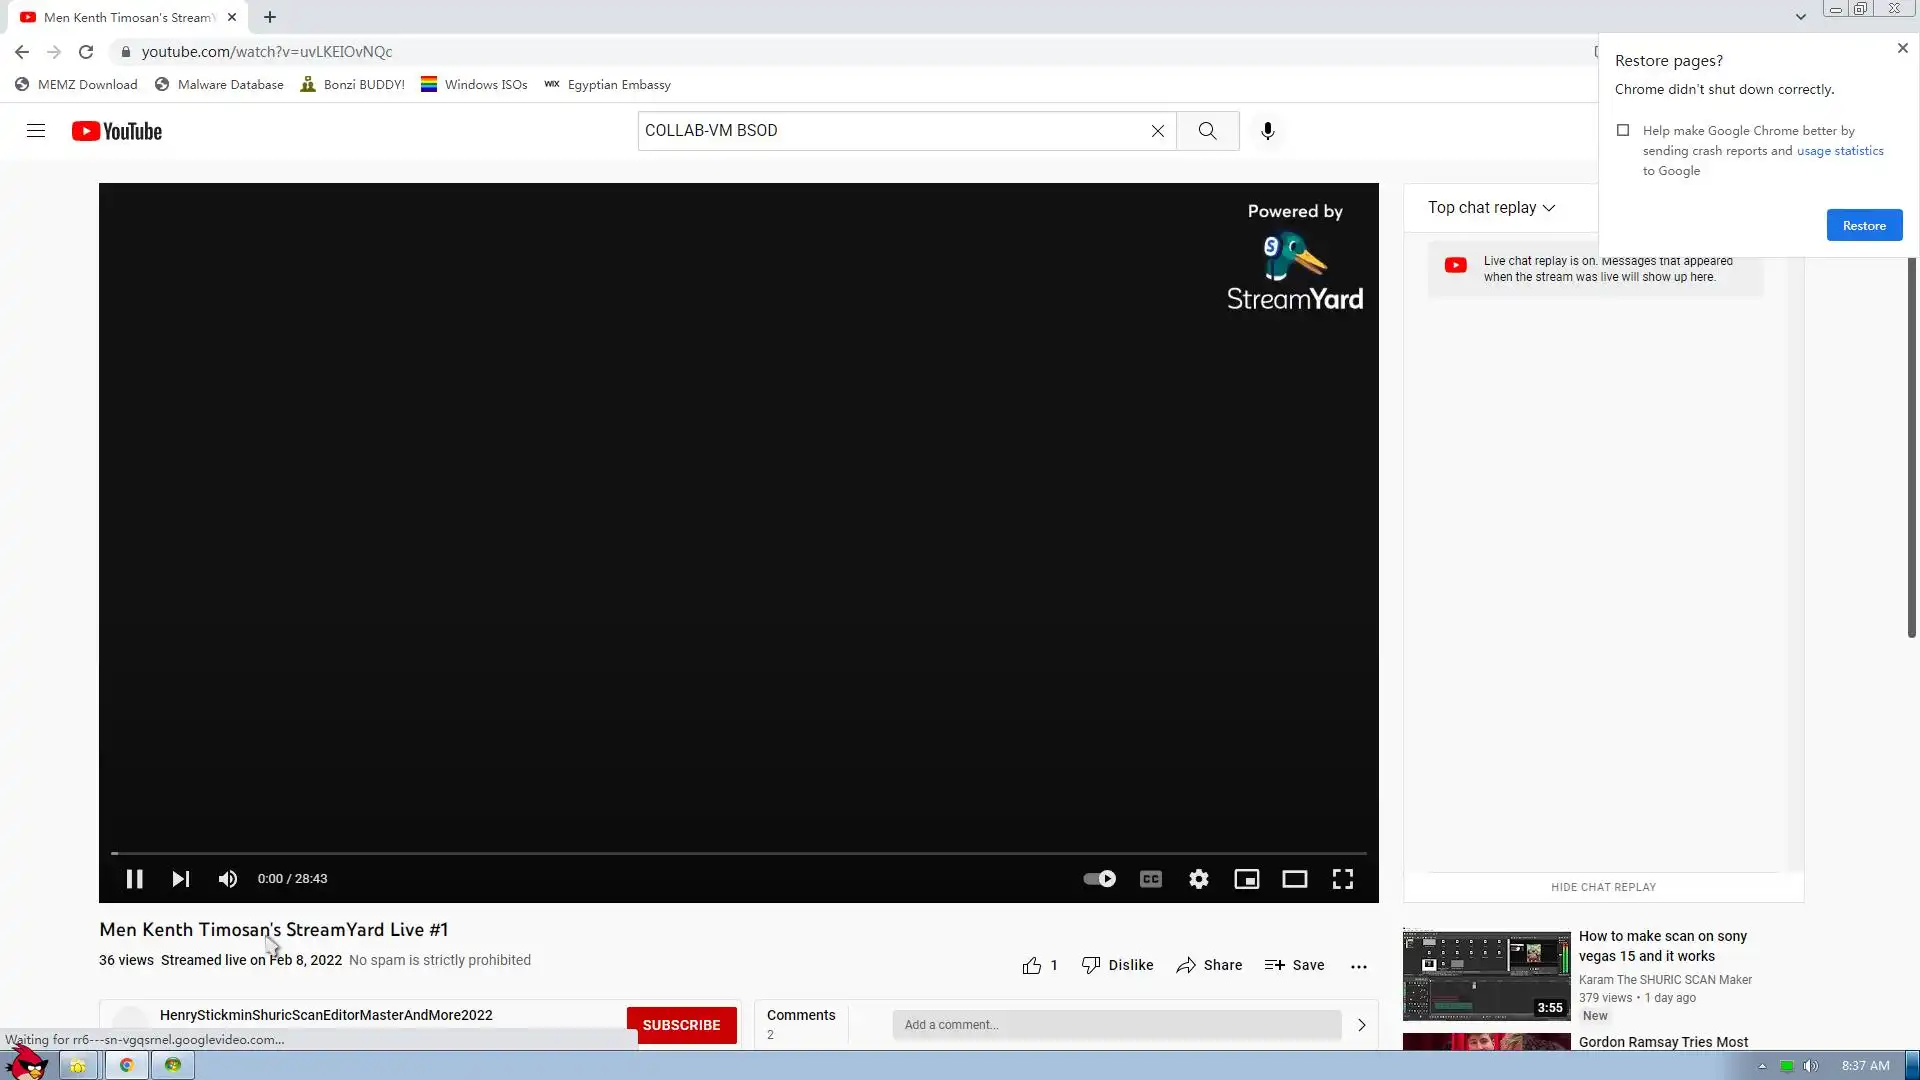Search with your voice microphone
This screenshot has width=1920, height=1080.
coord(1268,131)
